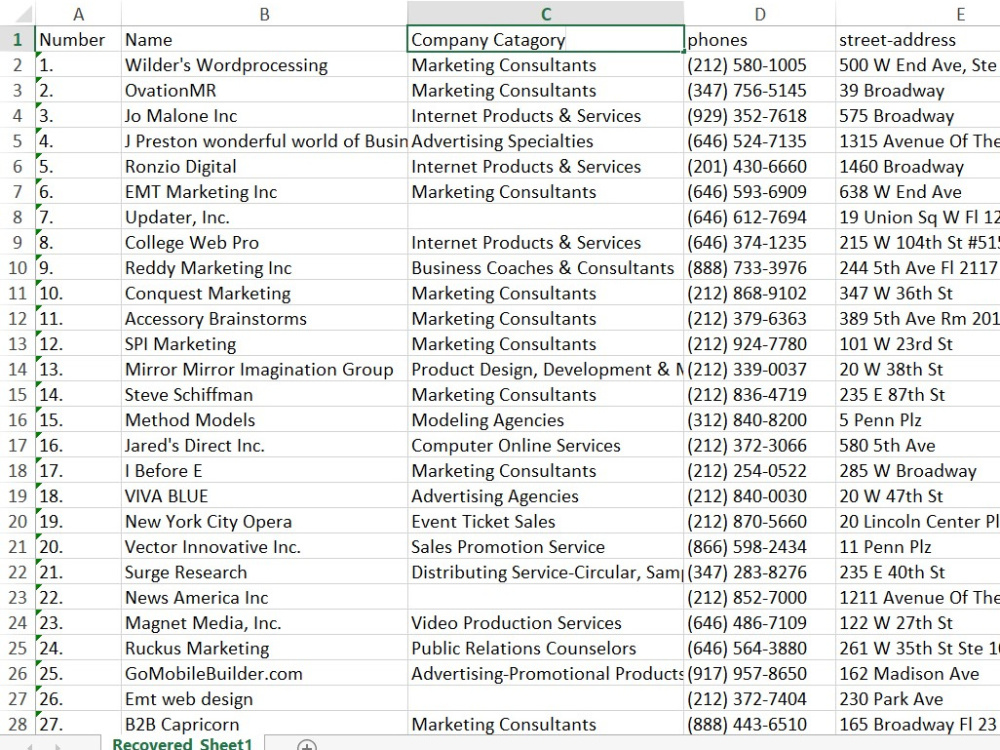This screenshot has width=1000, height=750.
Task: Select column B header
Action: click(264, 14)
